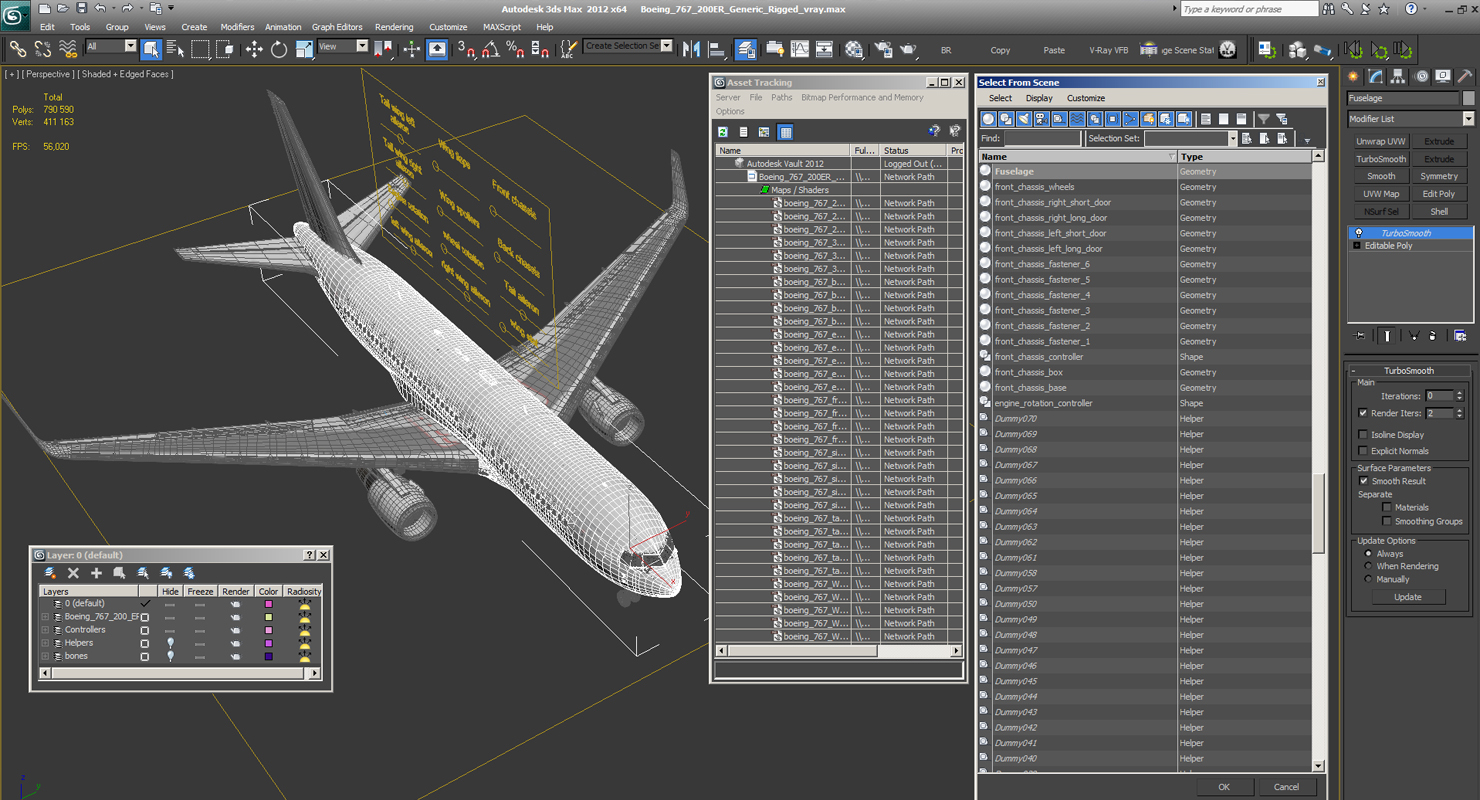Toggle TurboSmooth modifier lightbulb
Image resolution: width=1480 pixels, height=800 pixels.
(x=1358, y=233)
